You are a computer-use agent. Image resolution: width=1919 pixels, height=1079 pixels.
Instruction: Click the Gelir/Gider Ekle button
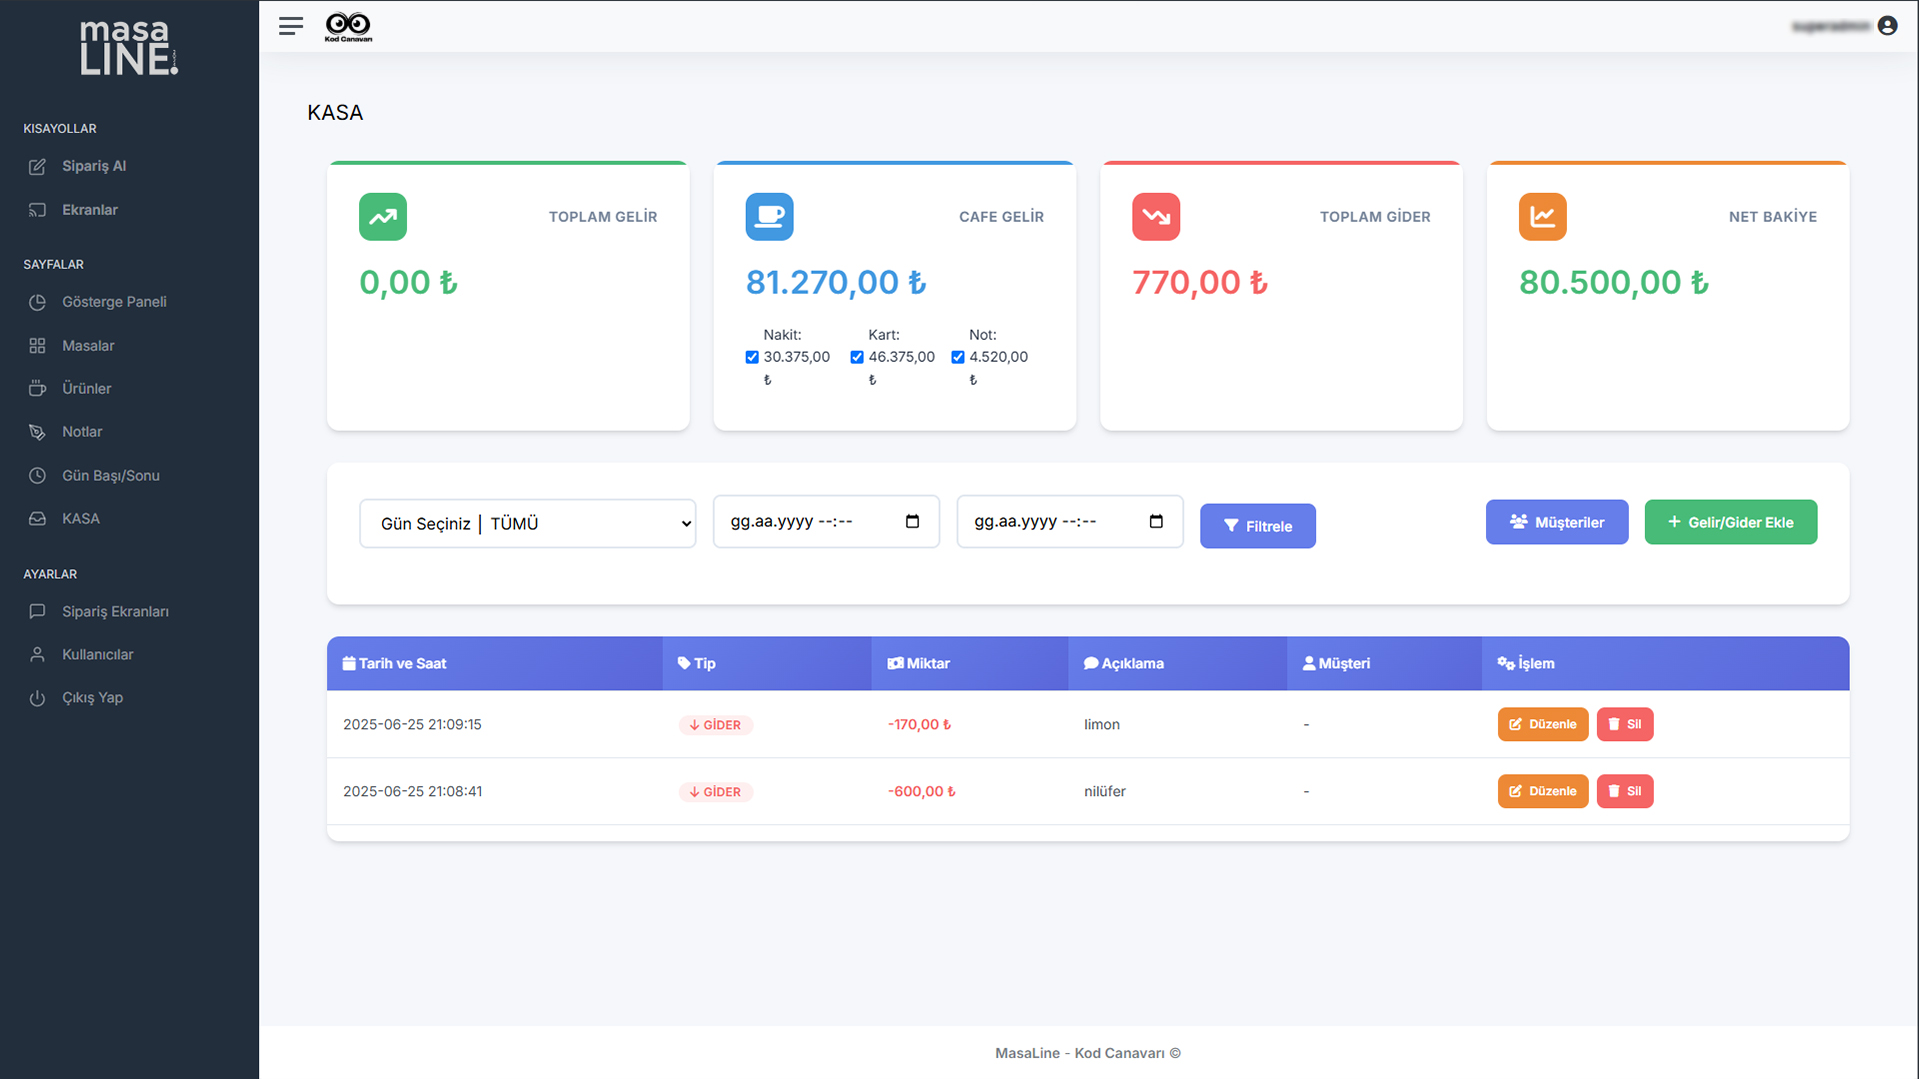pyautogui.click(x=1730, y=522)
